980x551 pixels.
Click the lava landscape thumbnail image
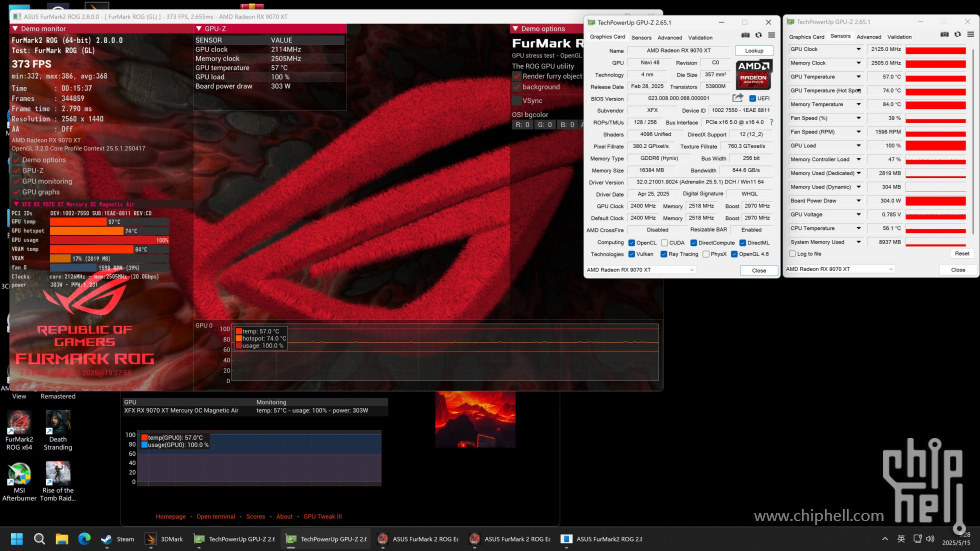coord(475,419)
